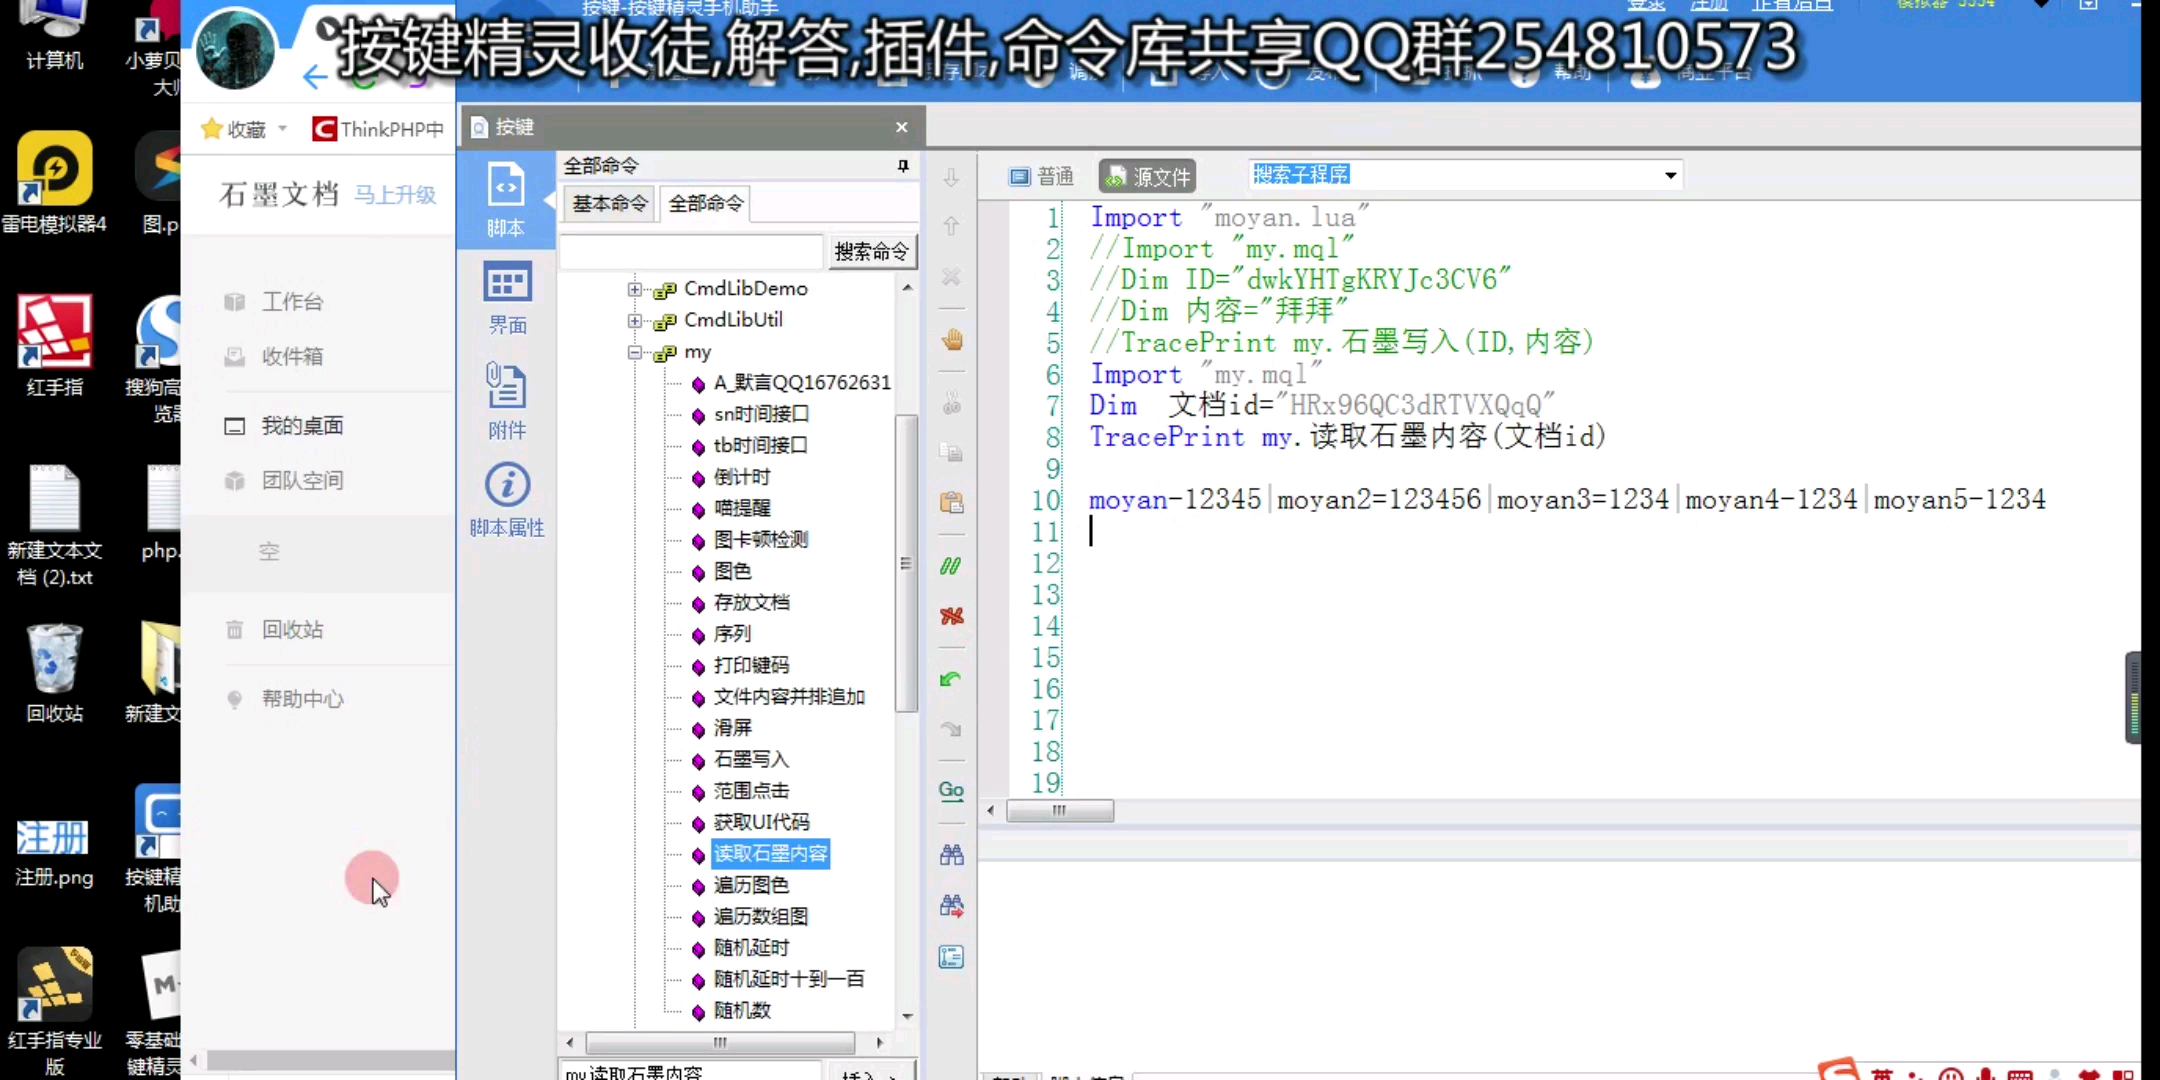Screen dimensions: 2160x1080
Task: Click the list panel icon below binoculars
Action: [x=951, y=957]
